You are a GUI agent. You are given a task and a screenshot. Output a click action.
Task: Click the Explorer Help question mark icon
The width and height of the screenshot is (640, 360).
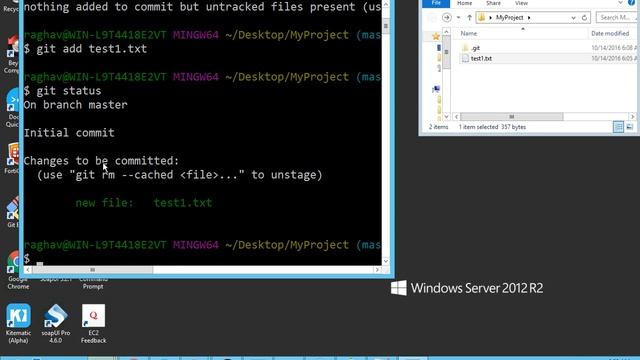[x=631, y=3]
